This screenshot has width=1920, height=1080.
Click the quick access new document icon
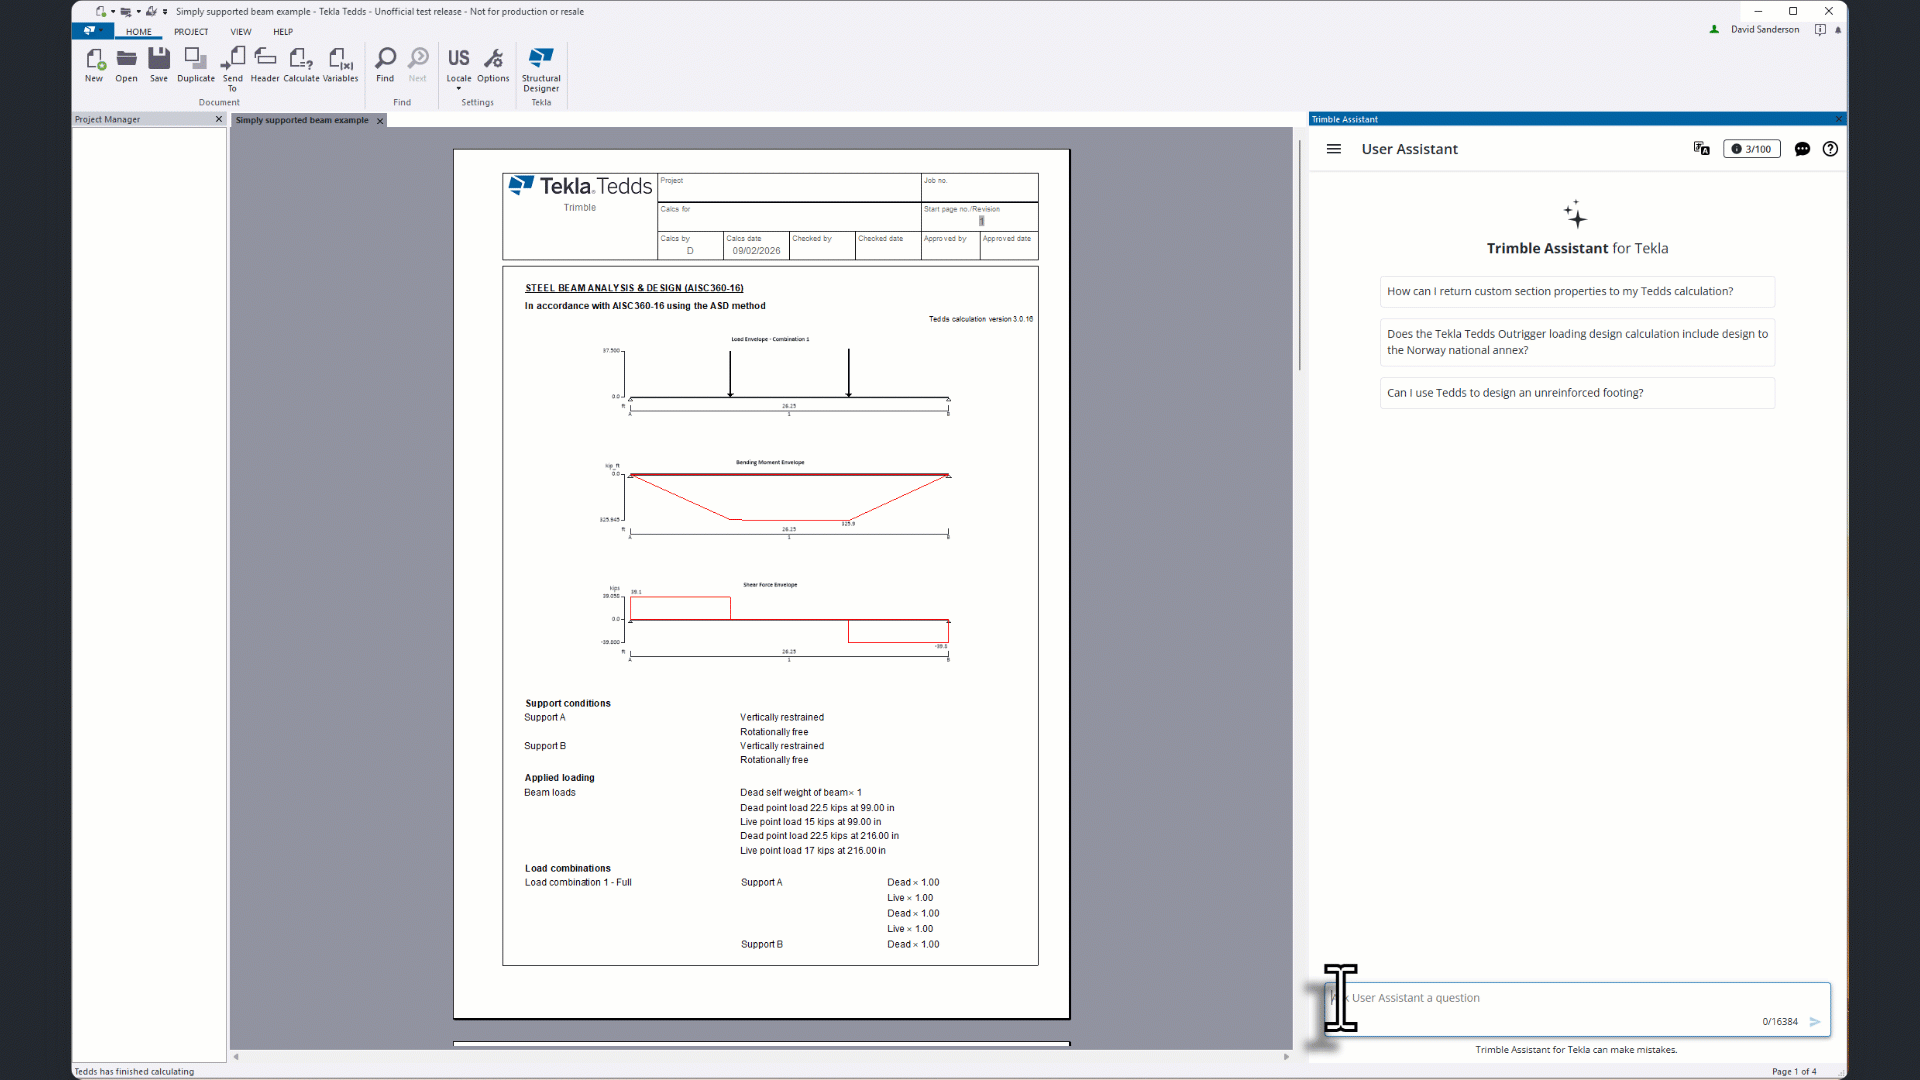coord(101,12)
